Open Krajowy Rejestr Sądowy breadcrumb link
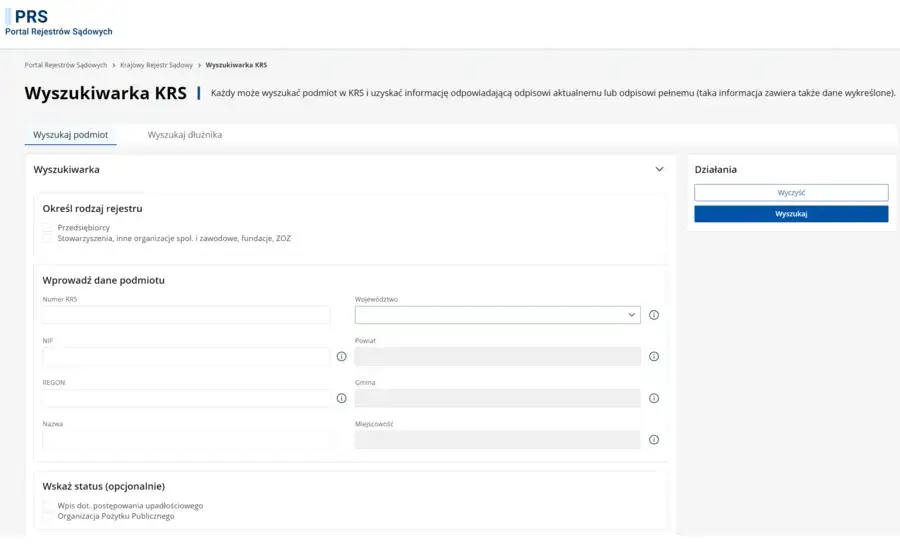 (156, 65)
